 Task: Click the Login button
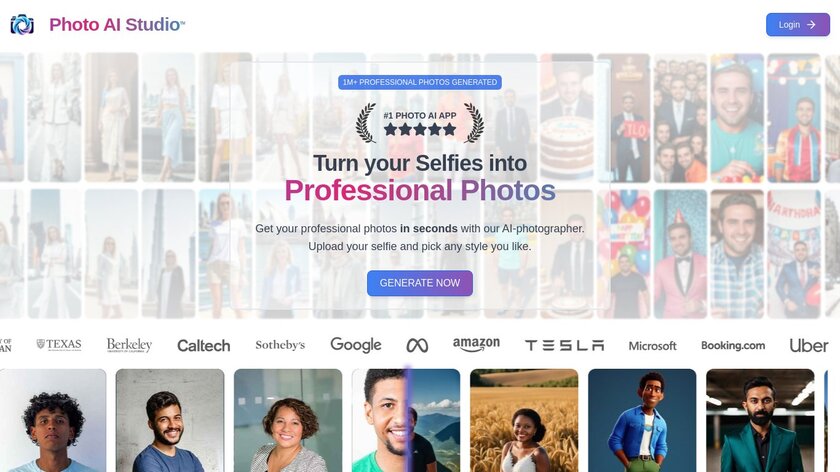point(798,25)
